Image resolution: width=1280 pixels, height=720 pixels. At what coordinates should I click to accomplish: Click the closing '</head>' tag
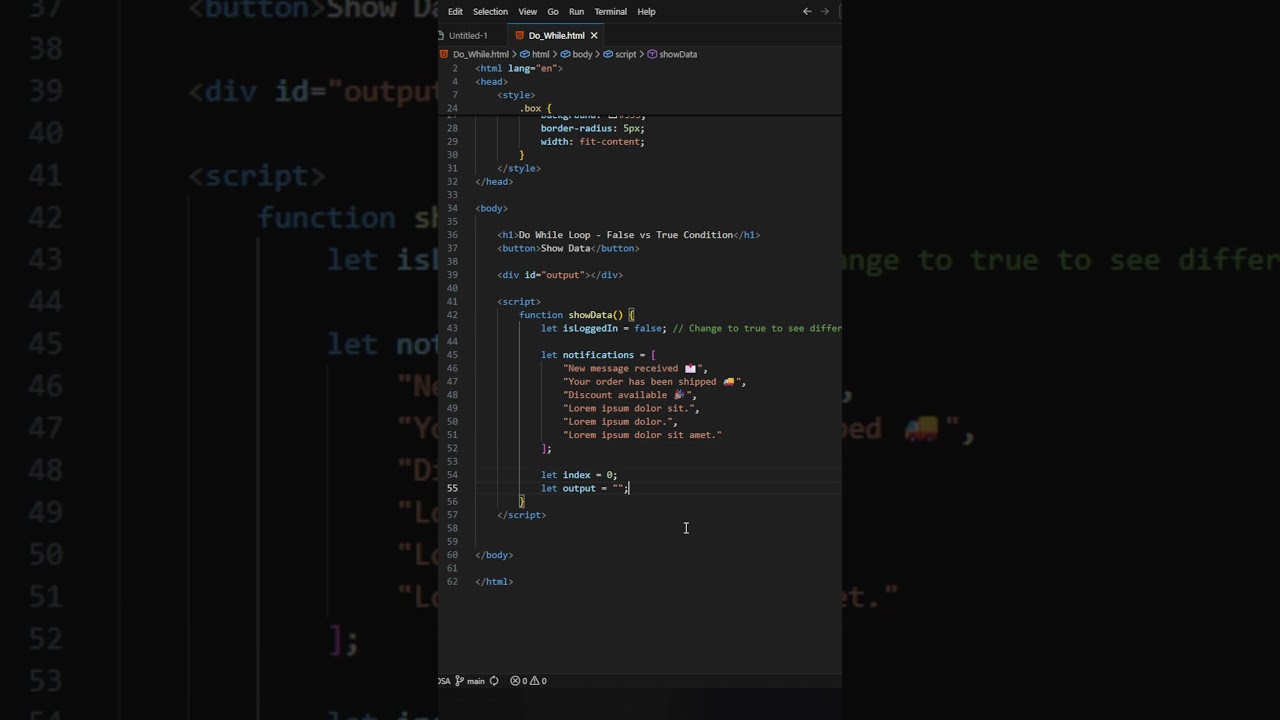[495, 182]
